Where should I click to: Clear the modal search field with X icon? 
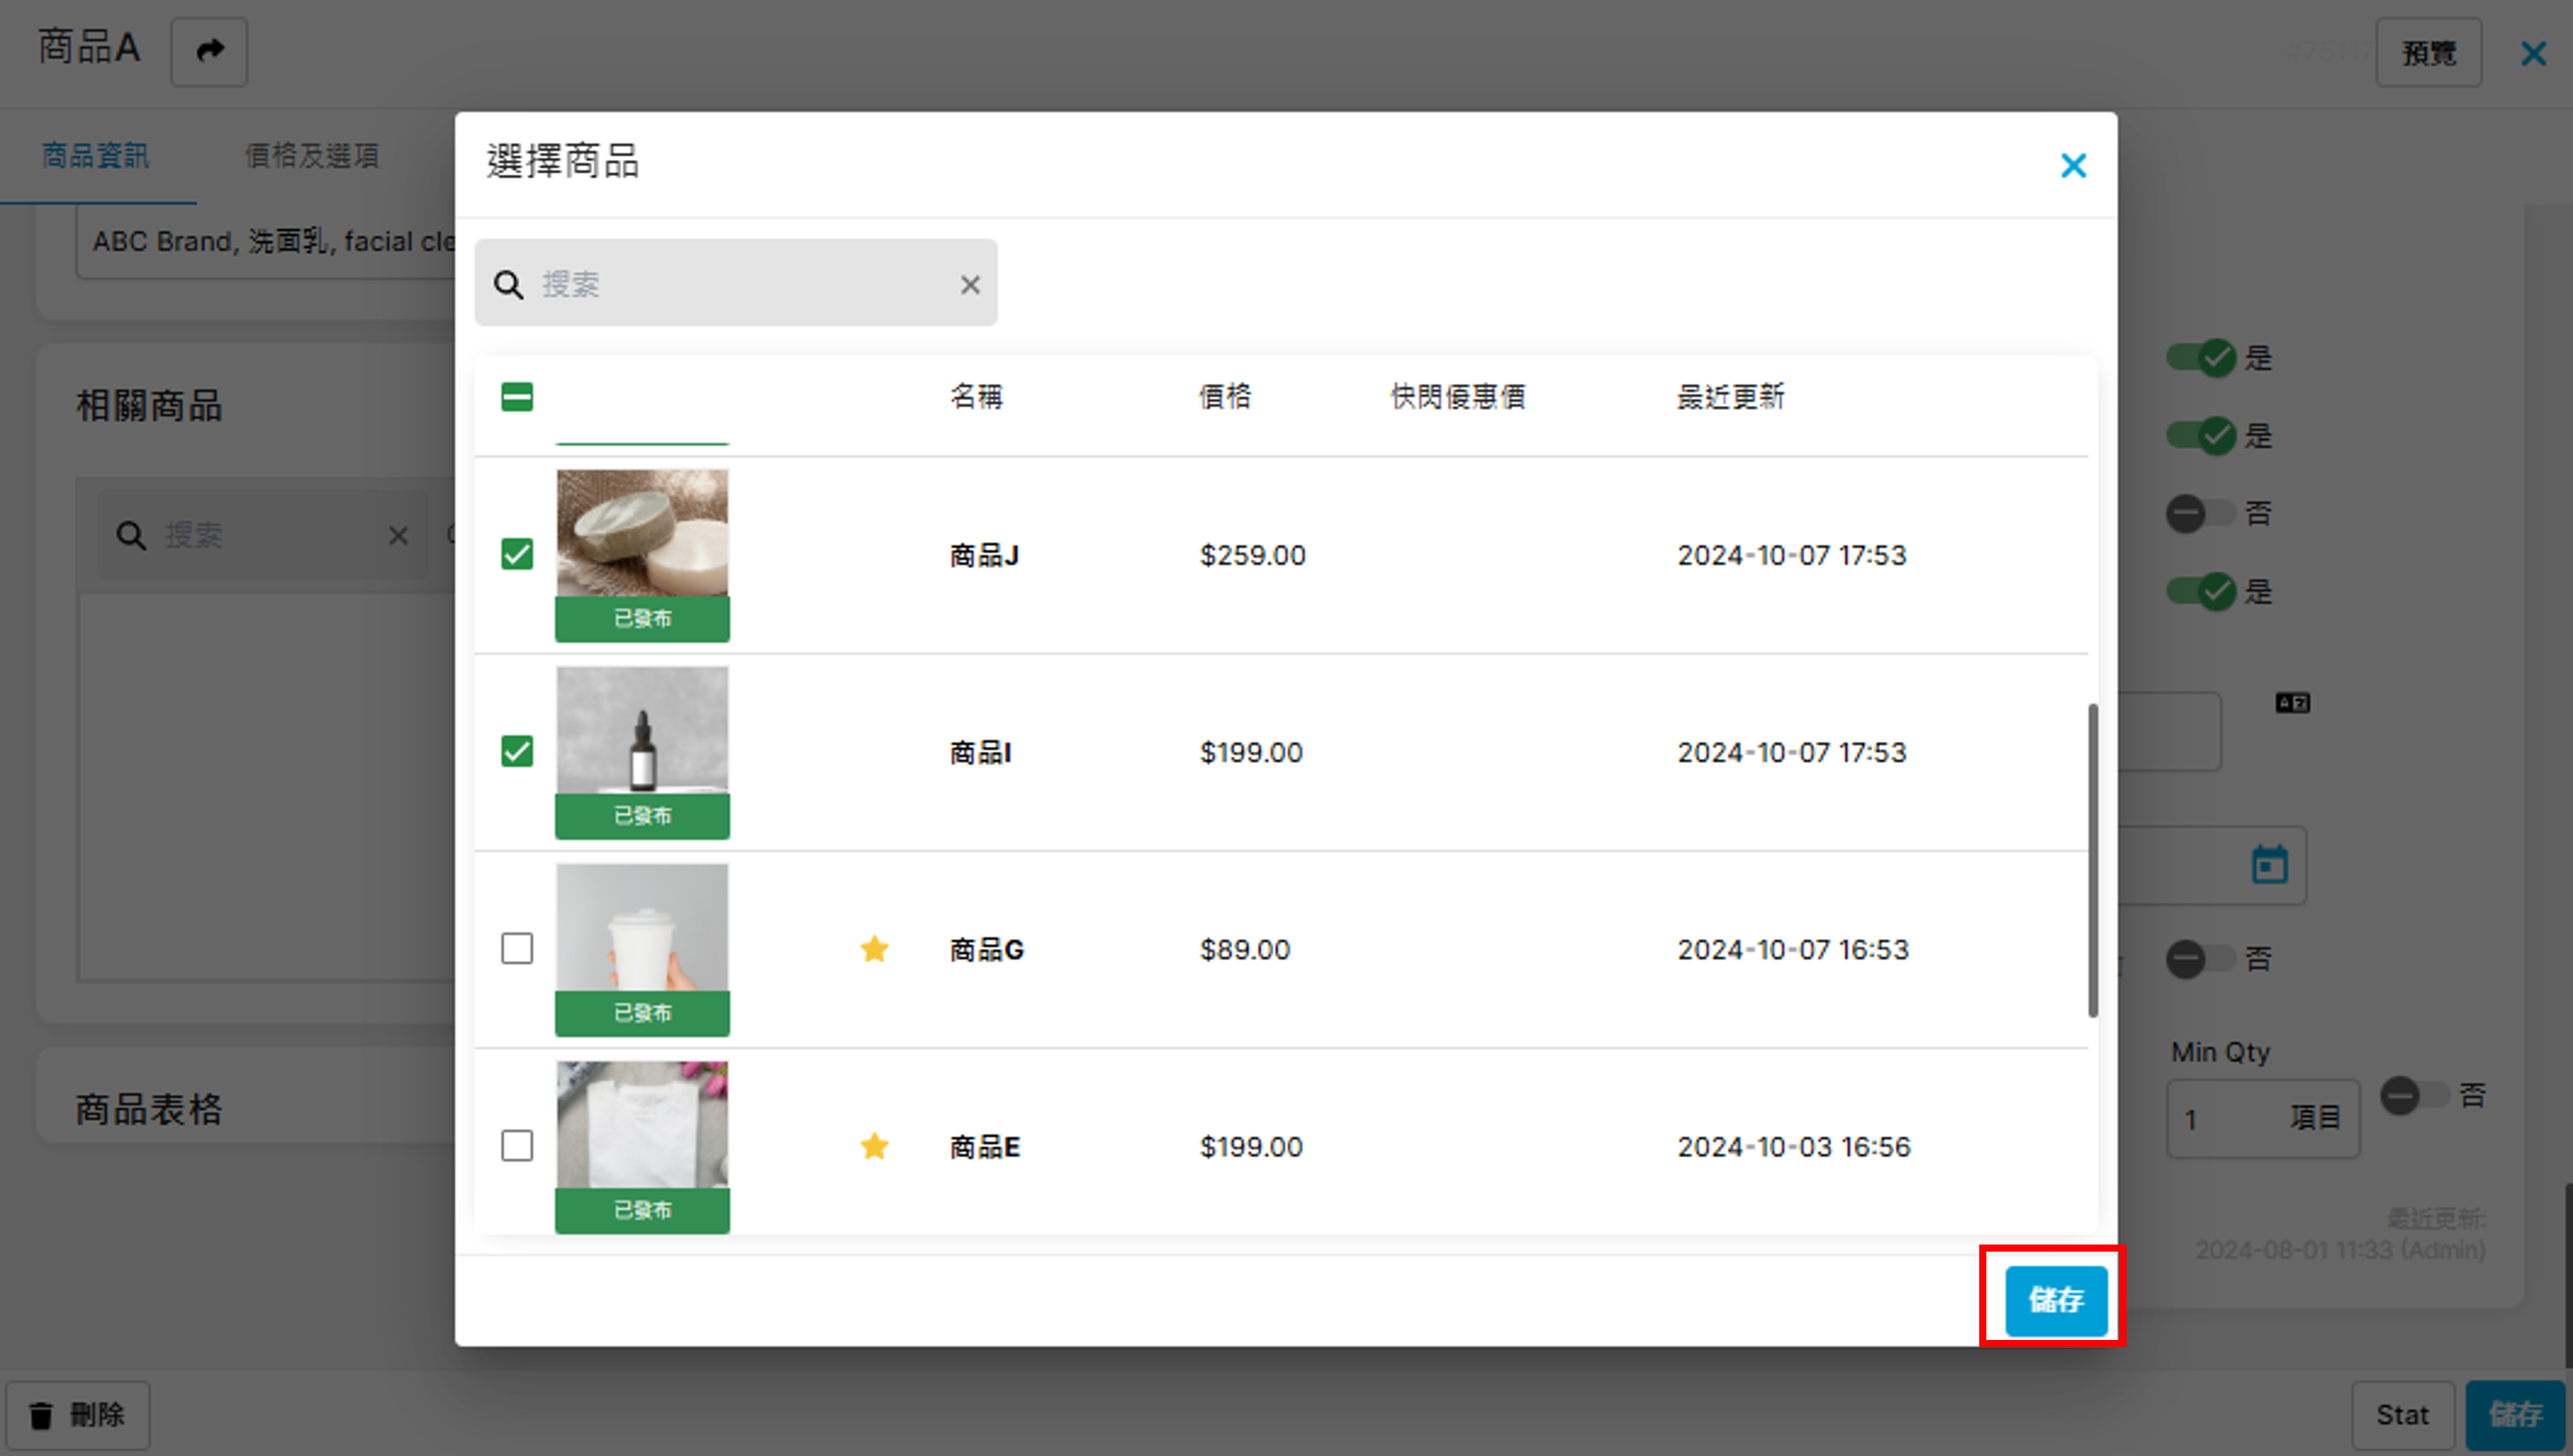969,285
